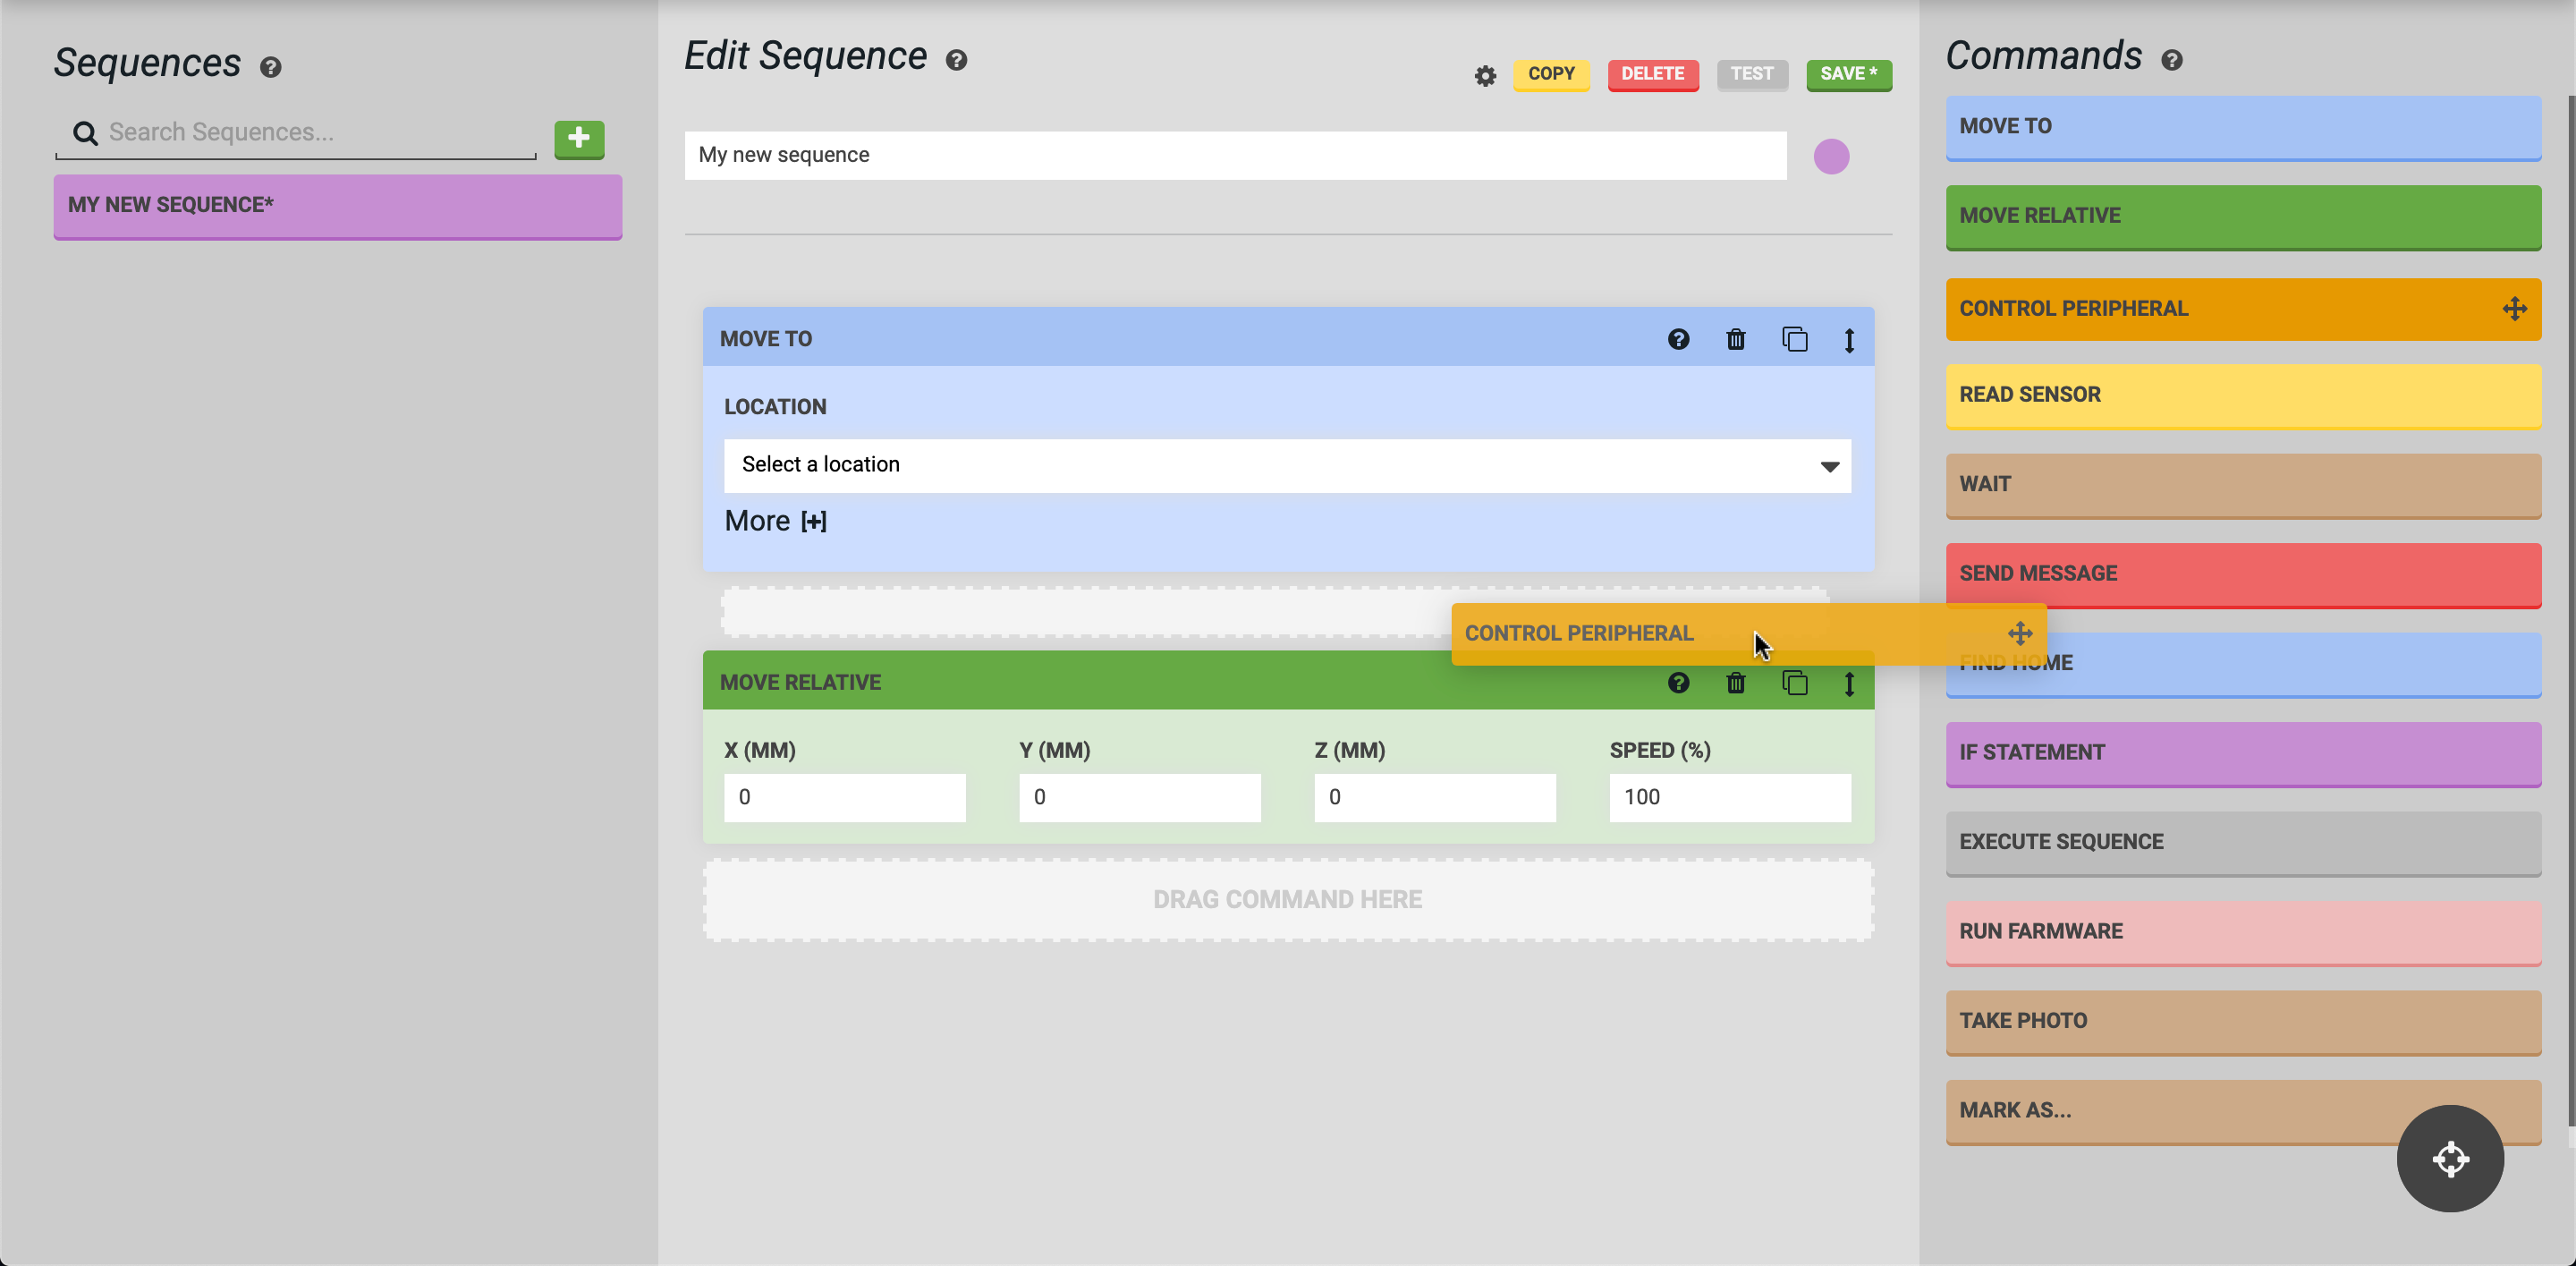Add a new sequence with the plus button
This screenshot has width=2576, height=1266.
click(578, 140)
